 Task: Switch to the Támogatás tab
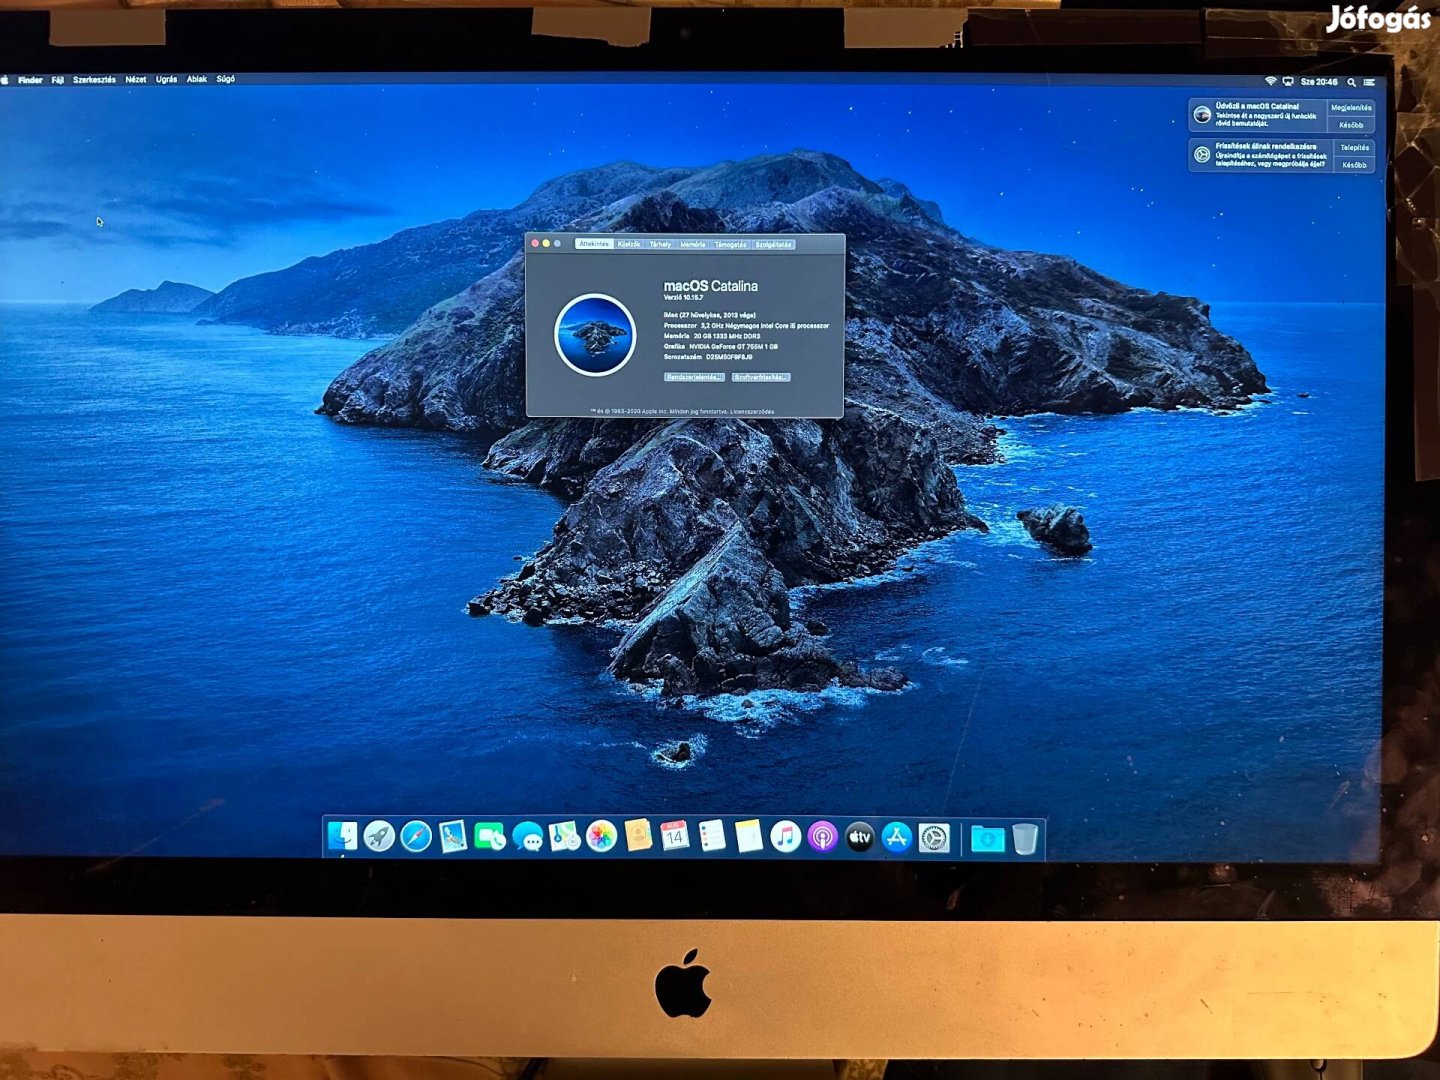tap(730, 244)
